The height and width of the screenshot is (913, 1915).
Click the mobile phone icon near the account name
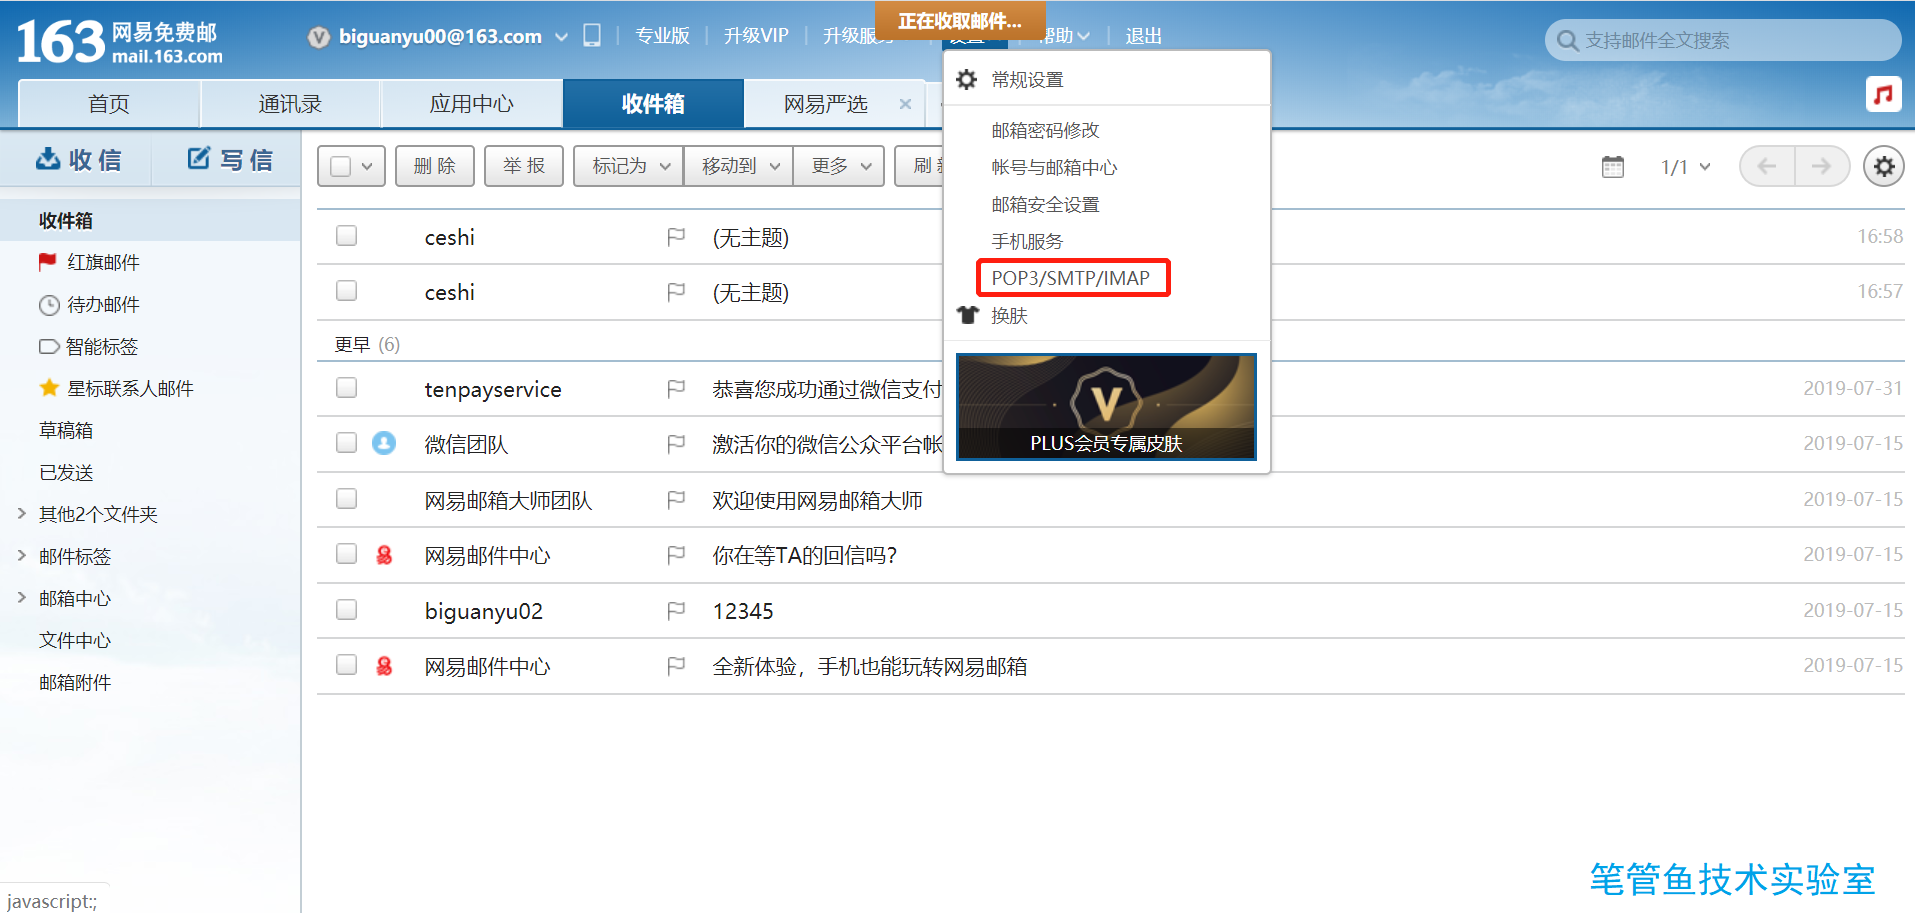[x=592, y=34]
